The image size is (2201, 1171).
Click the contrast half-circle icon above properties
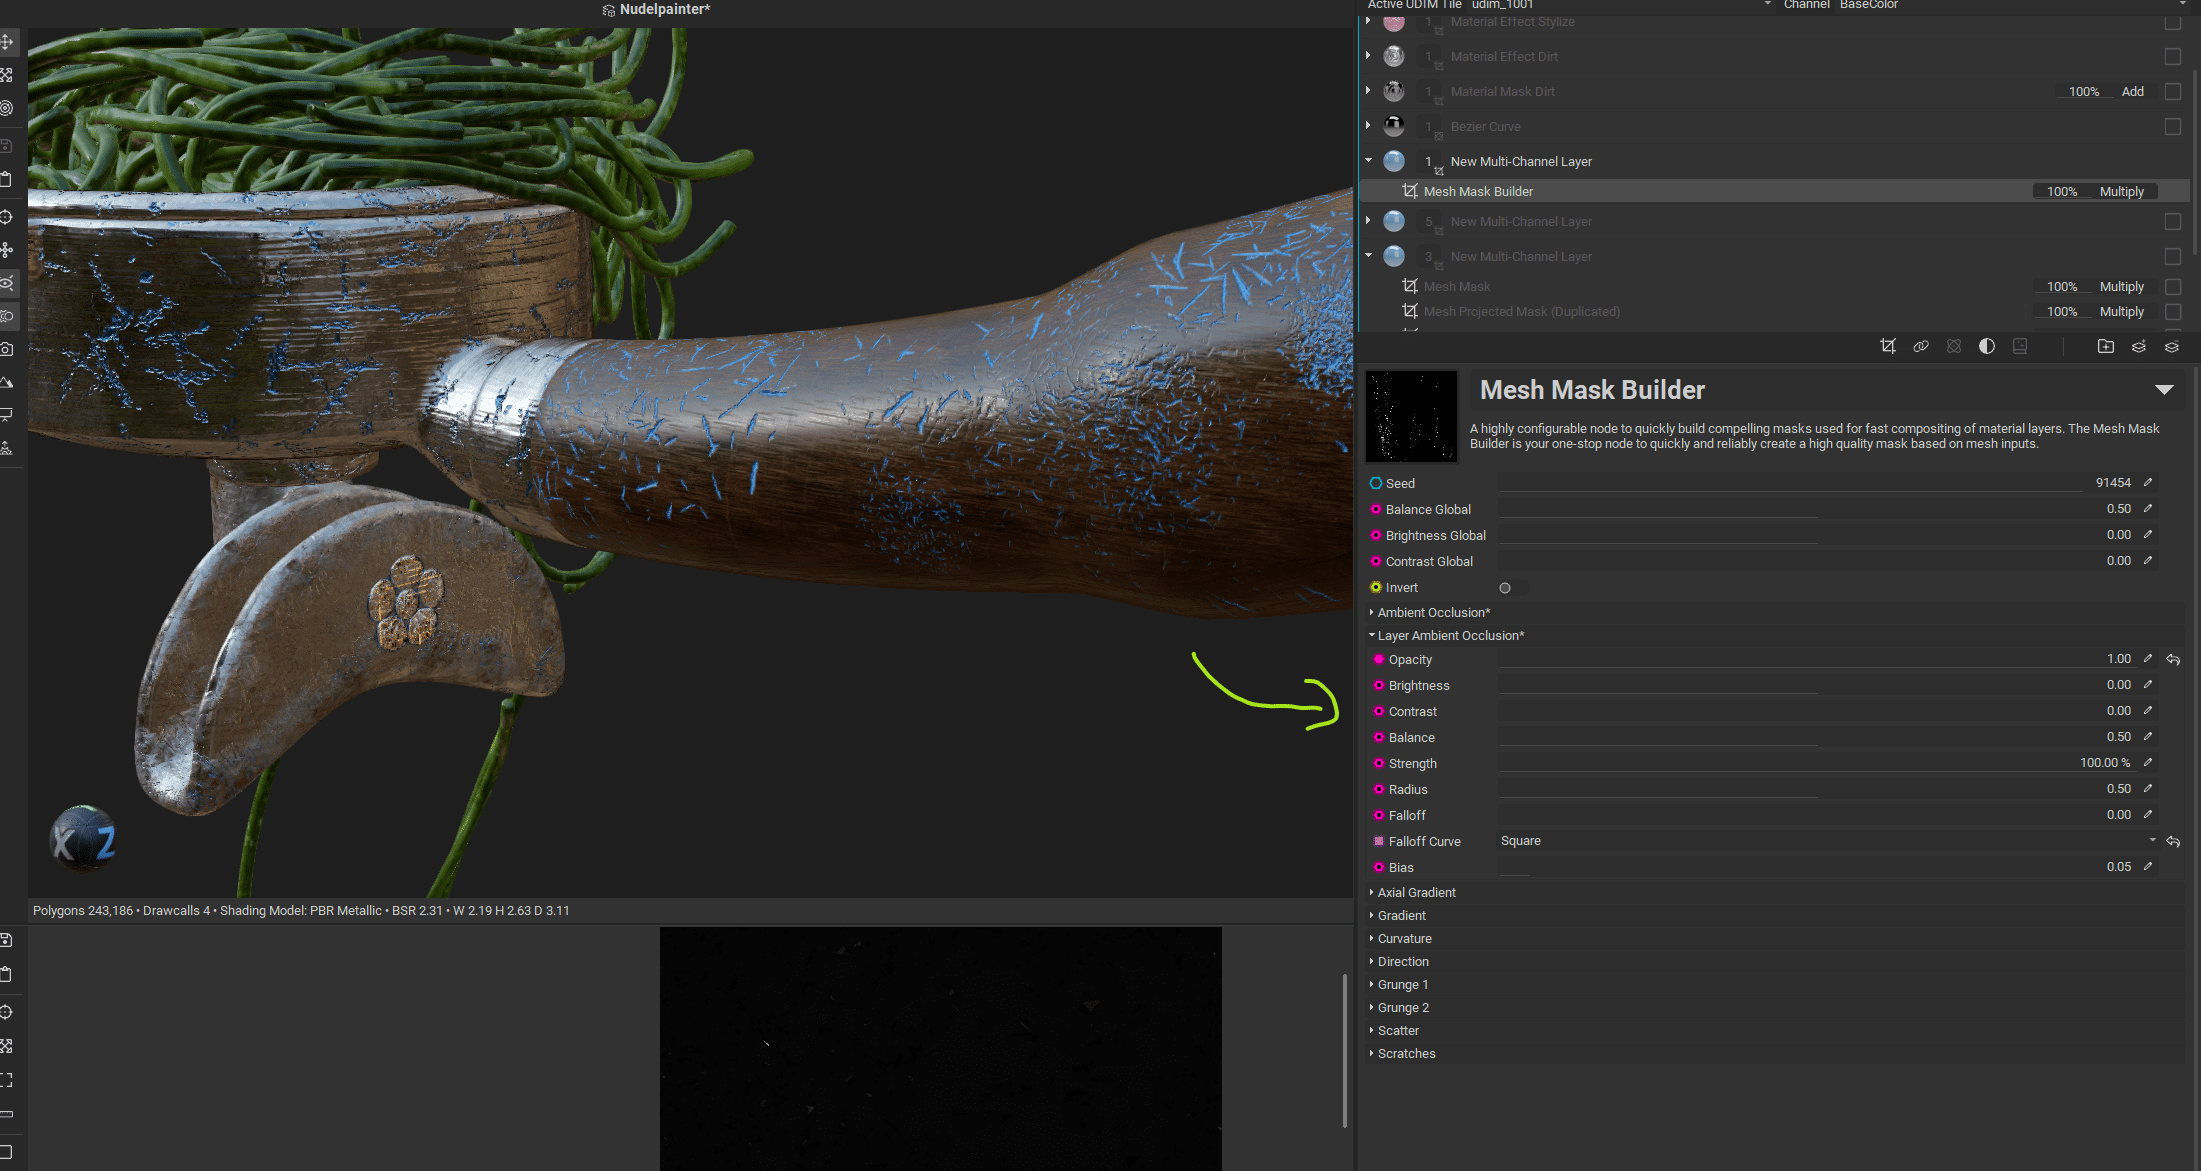1987,346
